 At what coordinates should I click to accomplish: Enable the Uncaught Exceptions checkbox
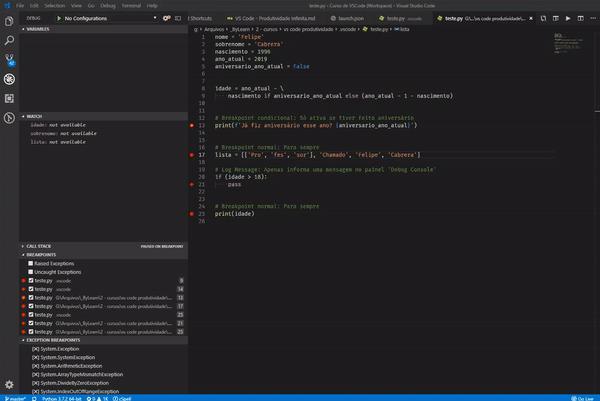30,272
